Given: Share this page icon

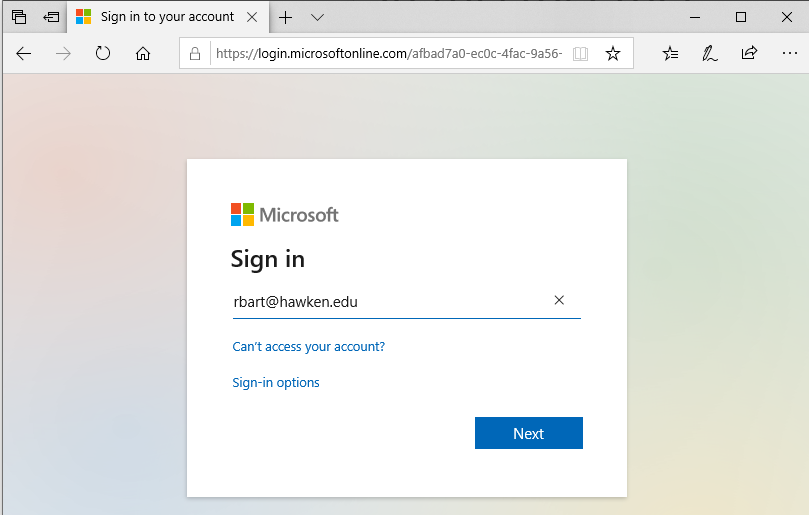Looking at the screenshot, I should (x=749, y=53).
